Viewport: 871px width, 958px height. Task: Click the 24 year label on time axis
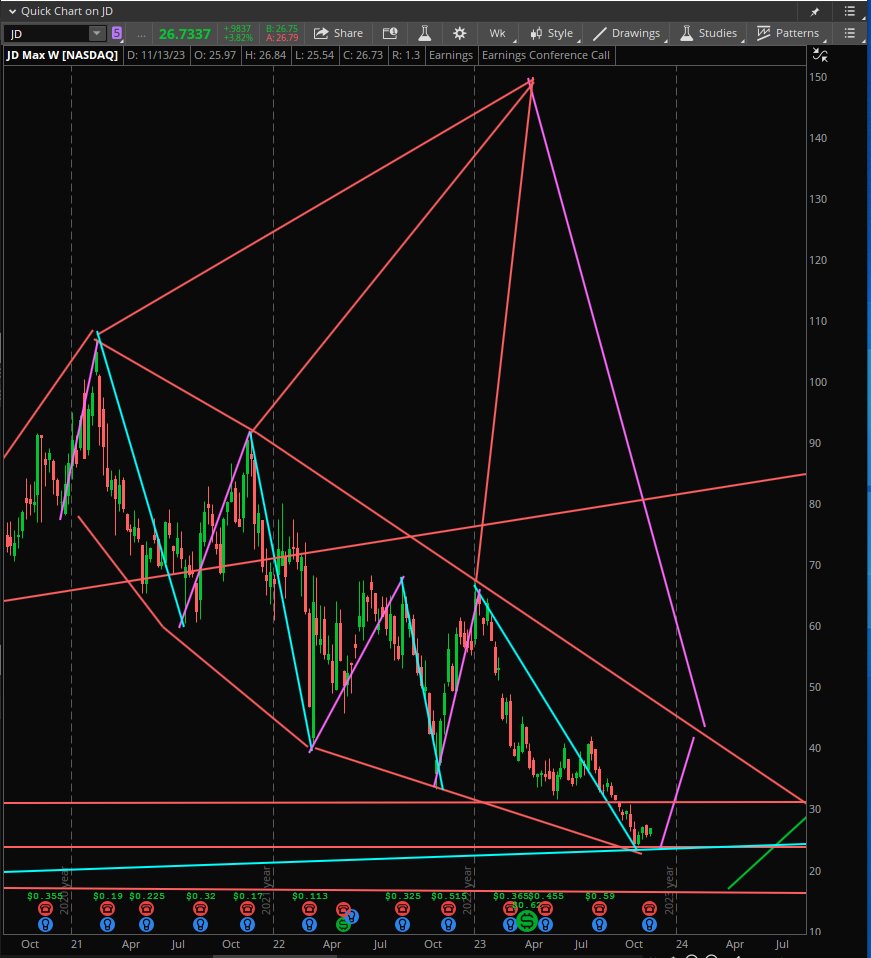[682, 944]
